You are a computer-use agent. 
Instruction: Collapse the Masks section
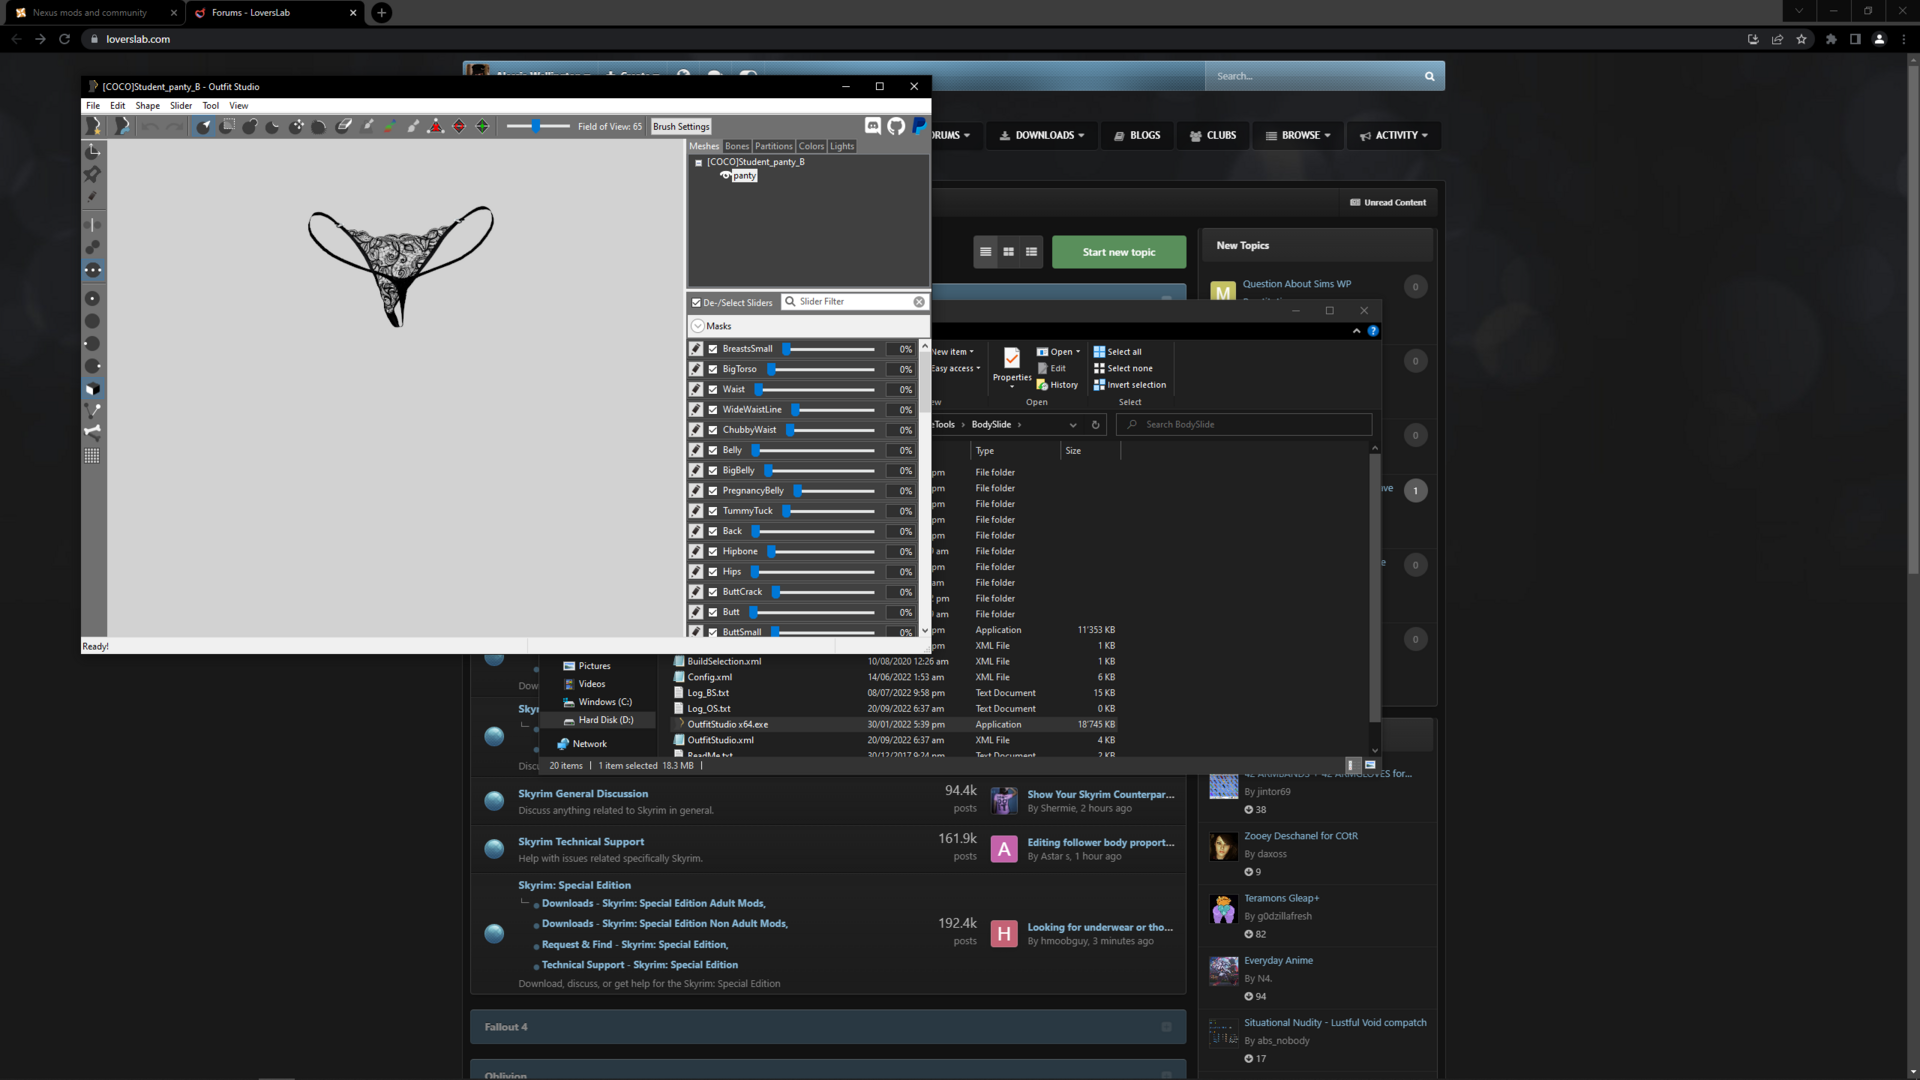698,326
